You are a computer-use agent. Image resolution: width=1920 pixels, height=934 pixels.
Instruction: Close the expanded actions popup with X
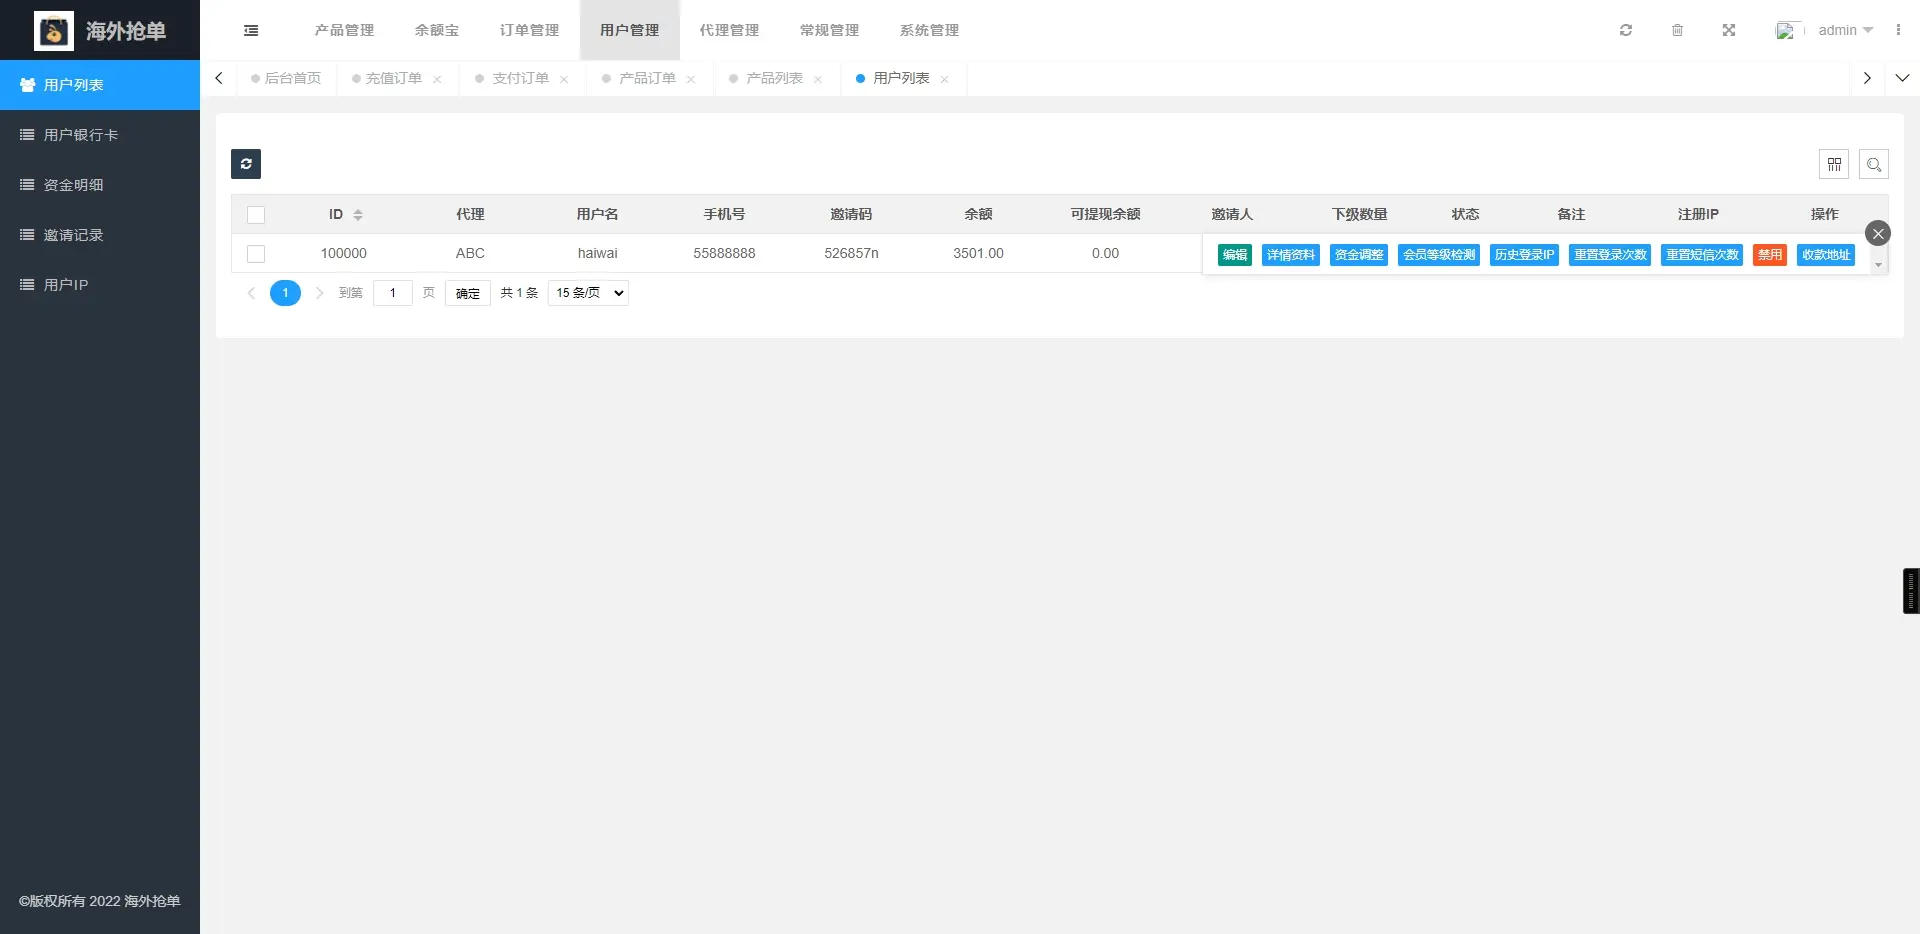click(x=1877, y=233)
